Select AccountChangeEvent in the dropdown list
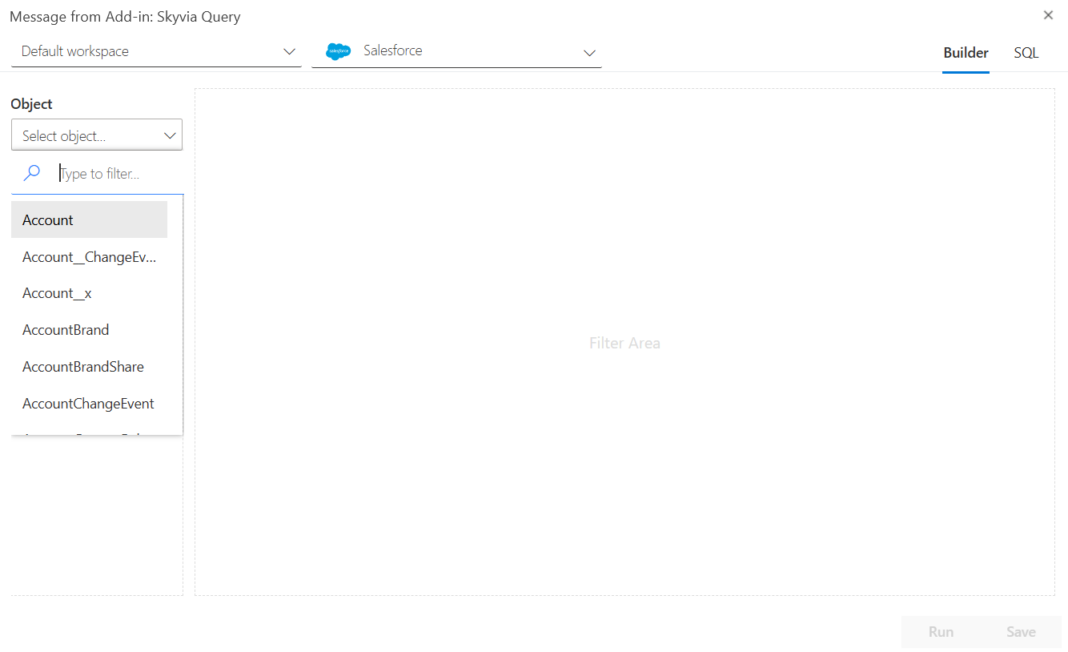The width and height of the screenshot is (1068, 652). [88, 404]
